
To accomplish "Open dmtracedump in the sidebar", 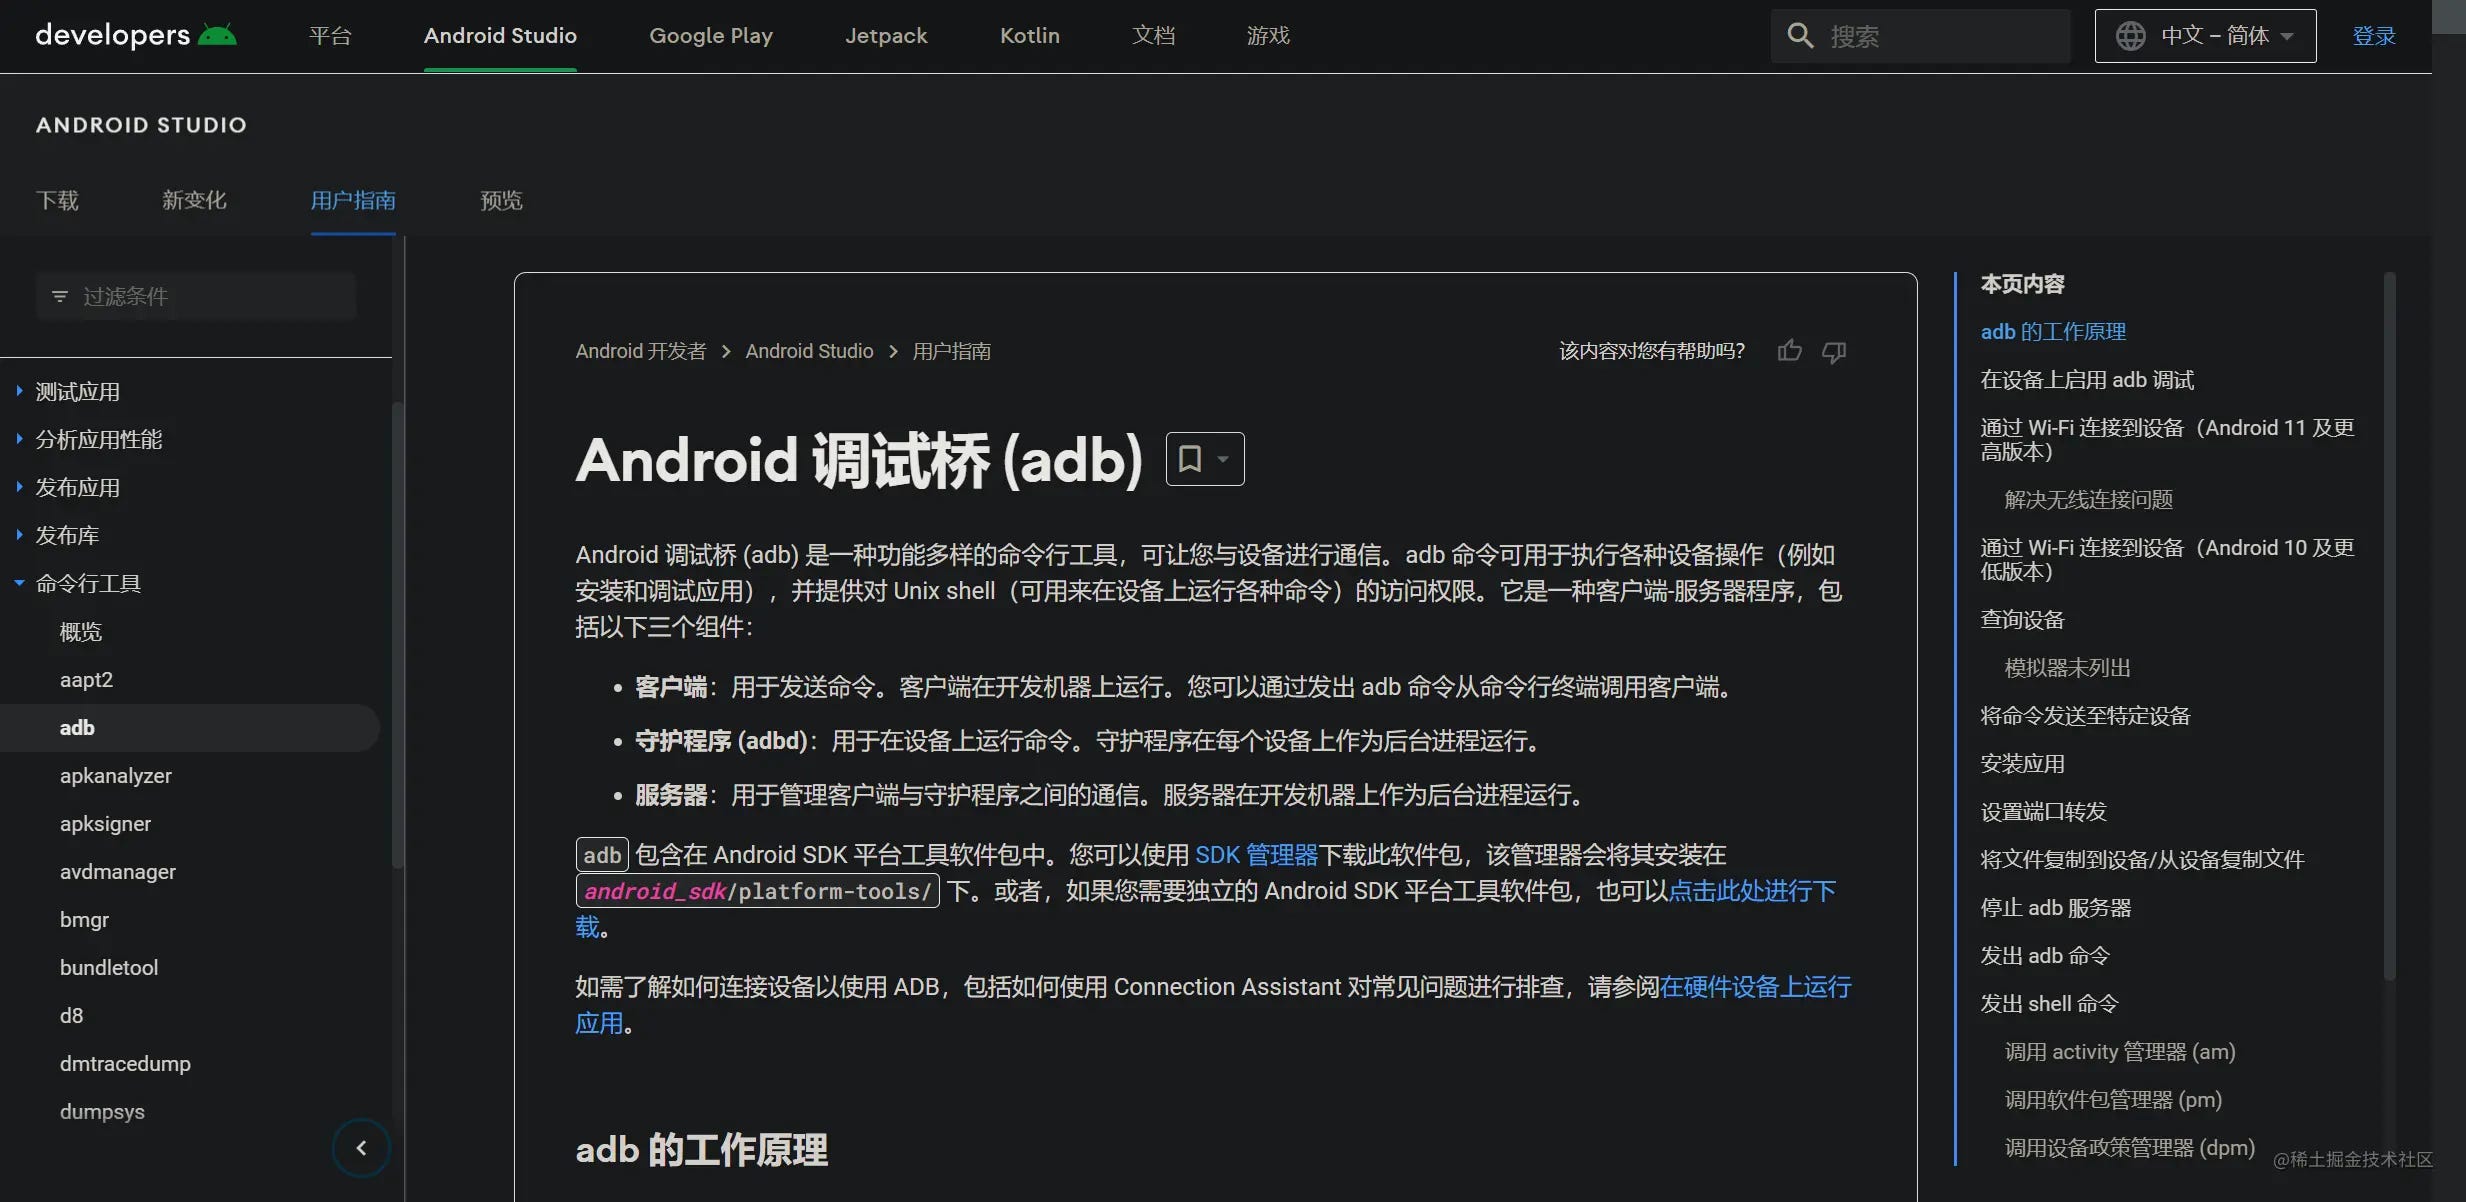I will 125,1063.
